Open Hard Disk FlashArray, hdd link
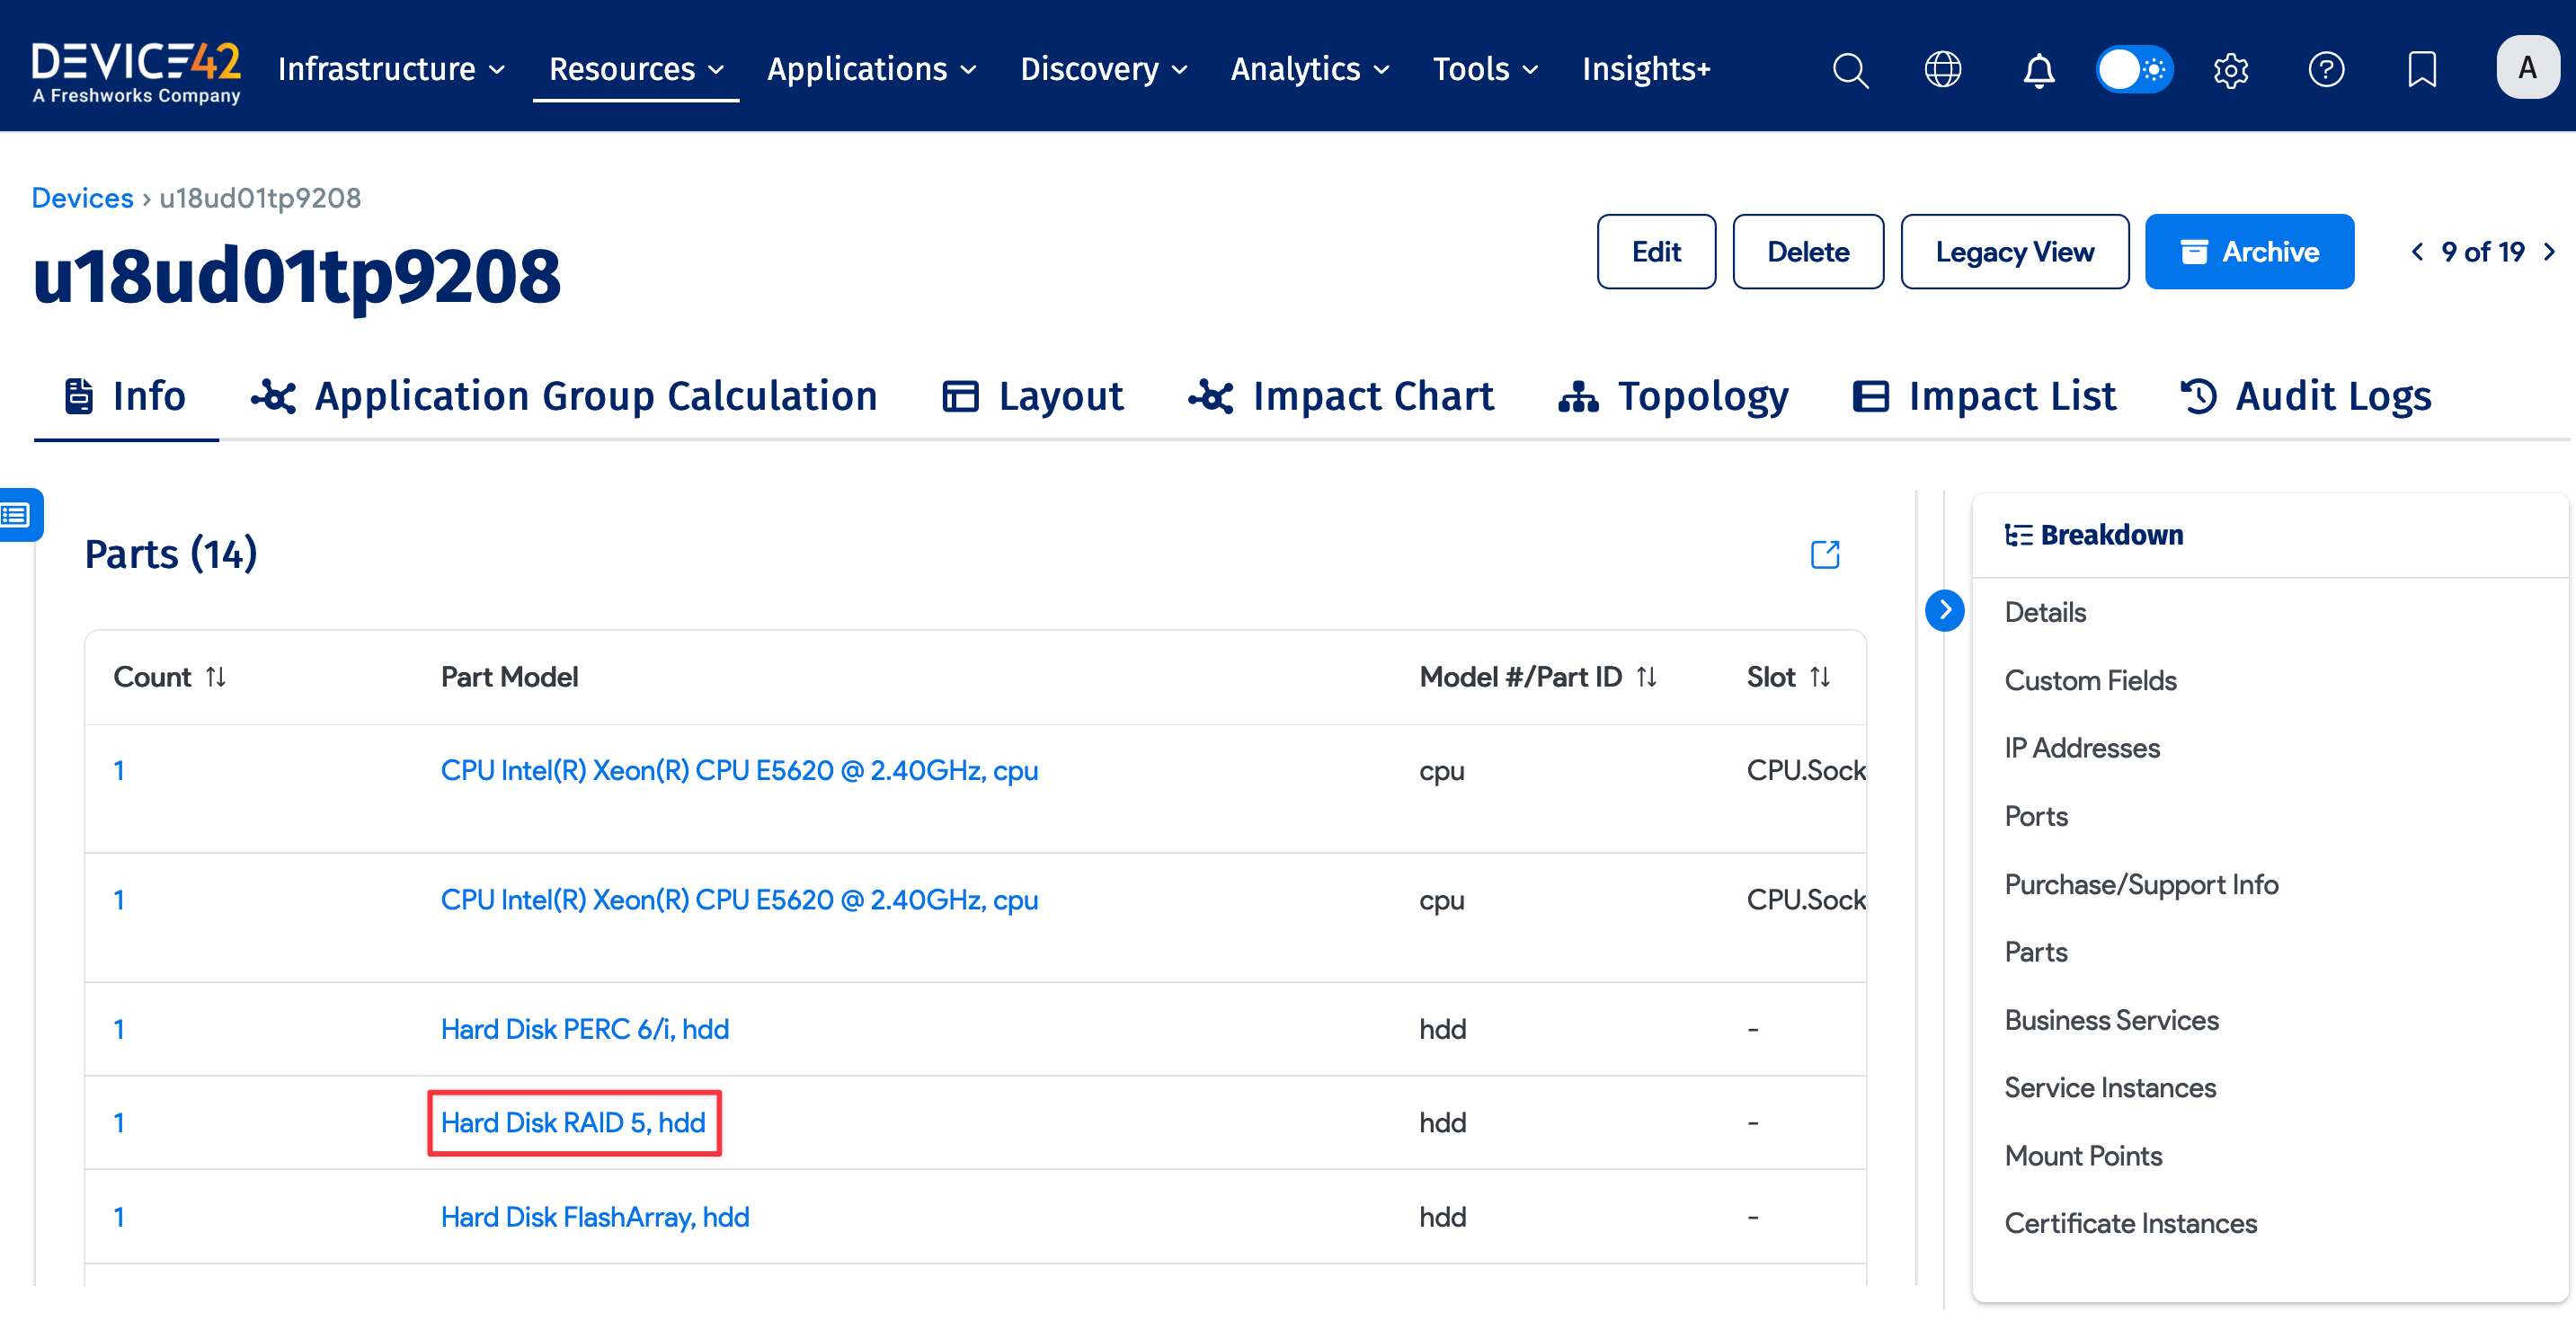Viewport: 2576px width, 1321px height. tap(594, 1217)
